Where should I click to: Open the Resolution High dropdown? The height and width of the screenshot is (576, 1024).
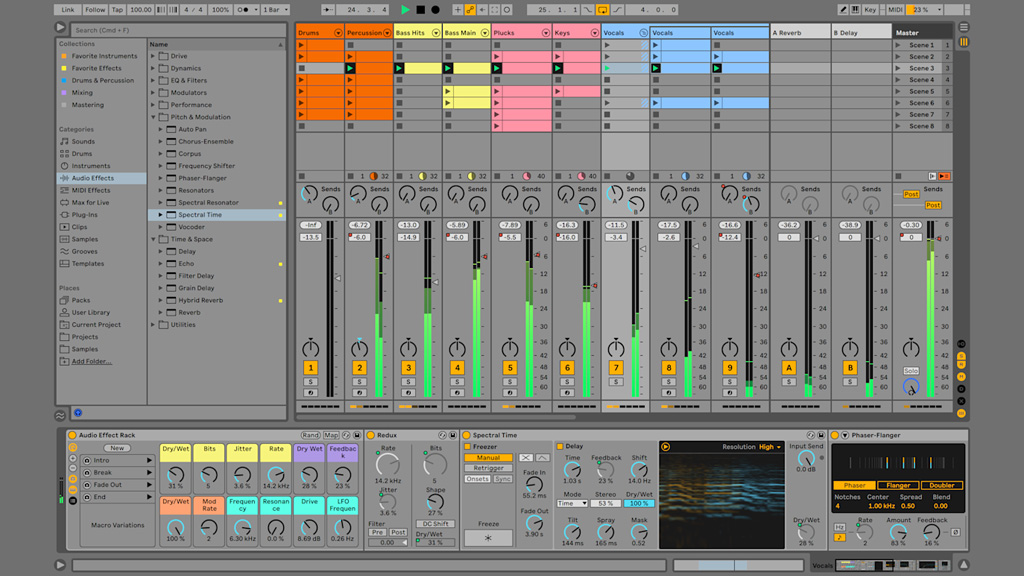[769, 447]
